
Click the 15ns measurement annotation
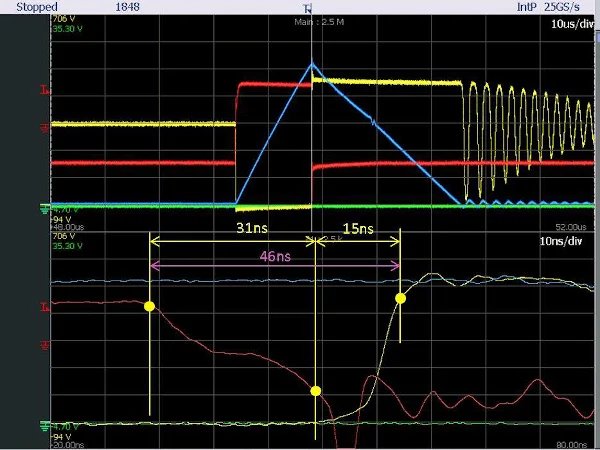coord(358,229)
